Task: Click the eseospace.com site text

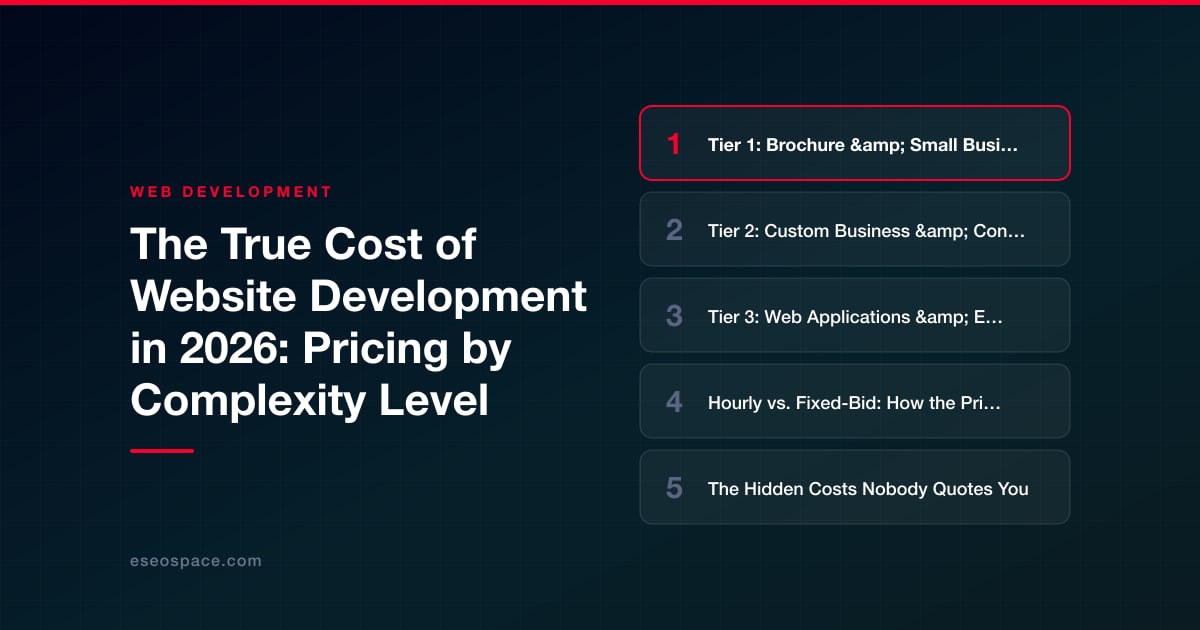Action: tap(196, 561)
